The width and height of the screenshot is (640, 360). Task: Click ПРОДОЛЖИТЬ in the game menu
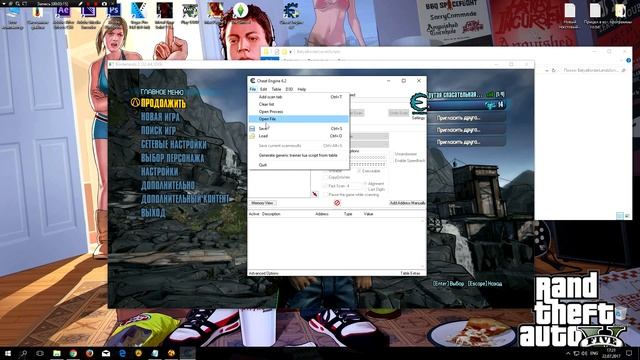click(x=163, y=104)
